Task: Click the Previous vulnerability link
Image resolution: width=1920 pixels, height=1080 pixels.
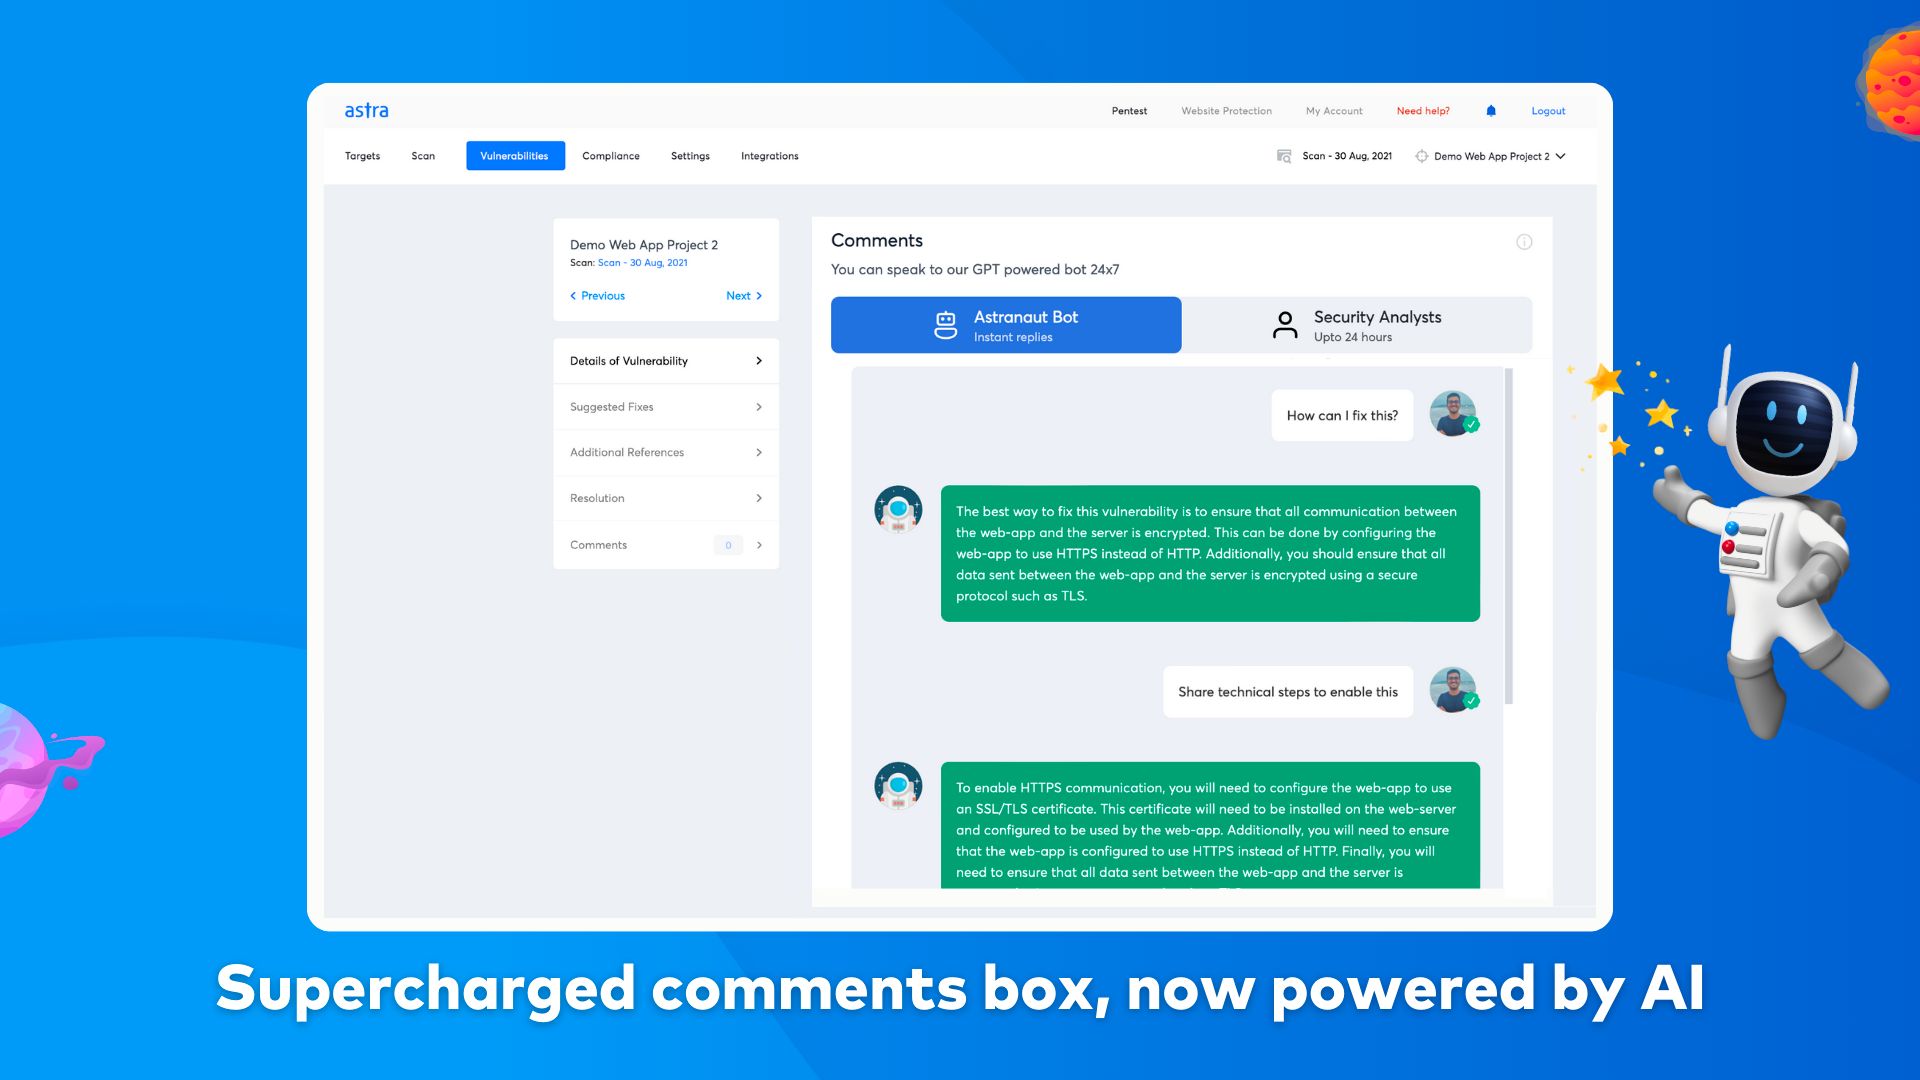Action: click(x=597, y=296)
